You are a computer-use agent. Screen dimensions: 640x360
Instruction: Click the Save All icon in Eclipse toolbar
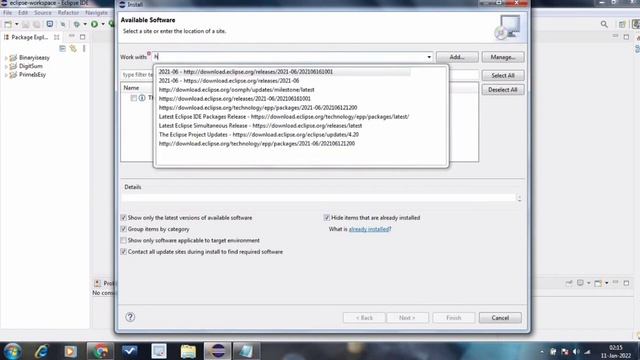[x=37, y=24]
